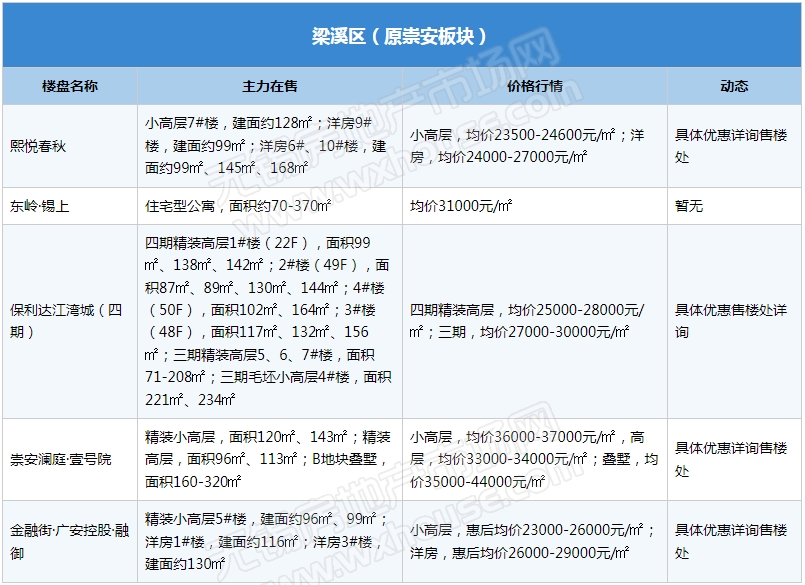The image size is (805, 585).
Task: Click the 动态 column header
Action: [734, 87]
